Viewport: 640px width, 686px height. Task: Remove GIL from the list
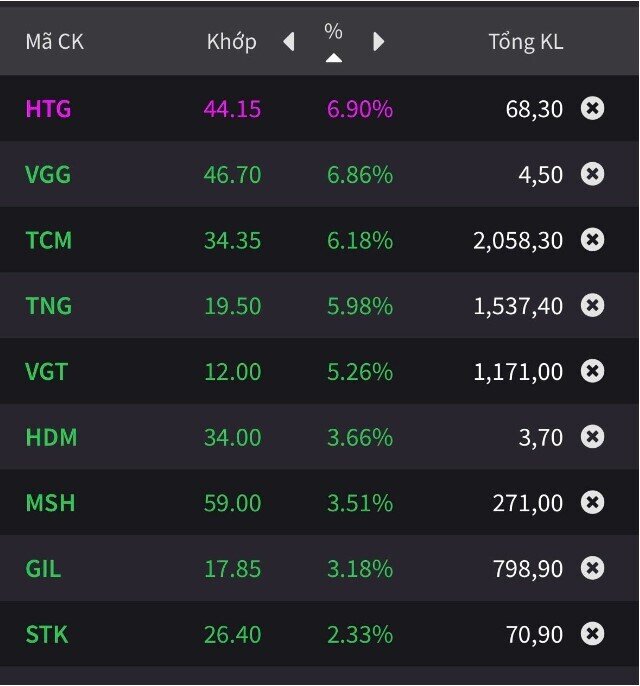pyautogui.click(x=592, y=568)
